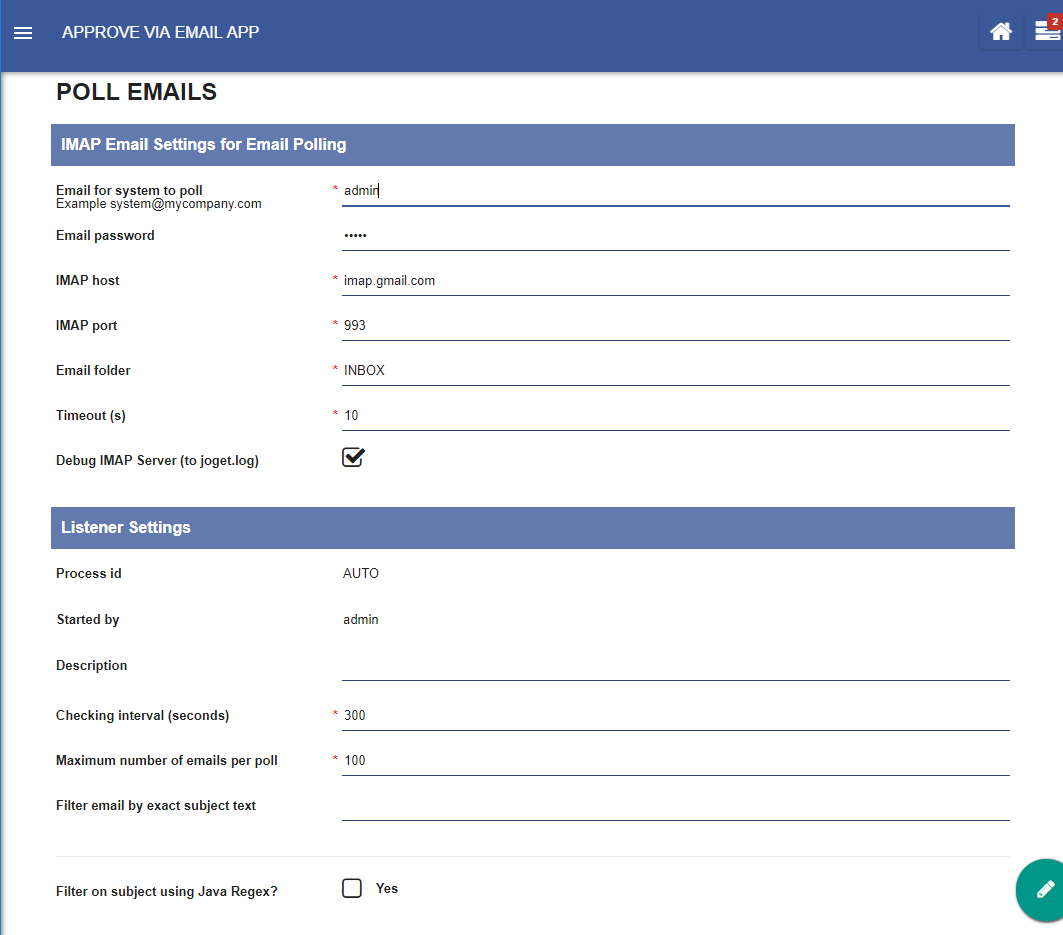Click Example system@mycompany.com hint text
Screen dimensions: 1063x935
pyautogui.click(x=159, y=204)
